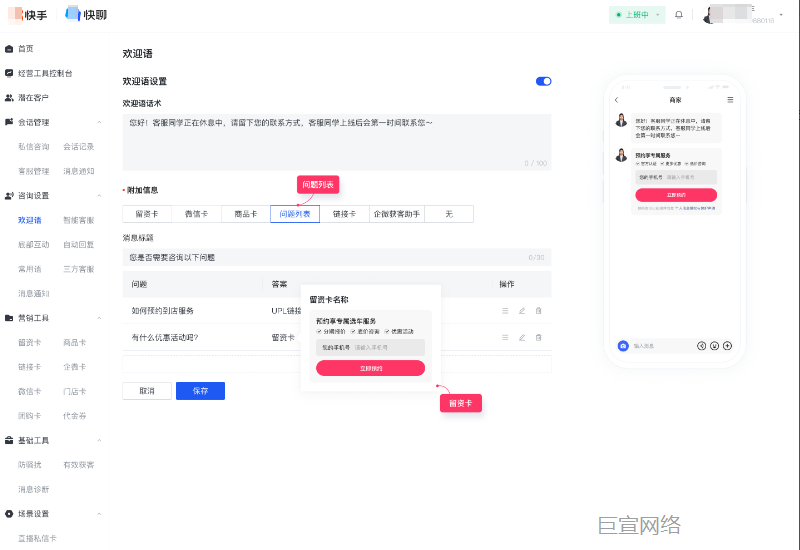This screenshot has width=800, height=550.
Task: Edit the 如何预约到店服务 question
Action: [522, 311]
